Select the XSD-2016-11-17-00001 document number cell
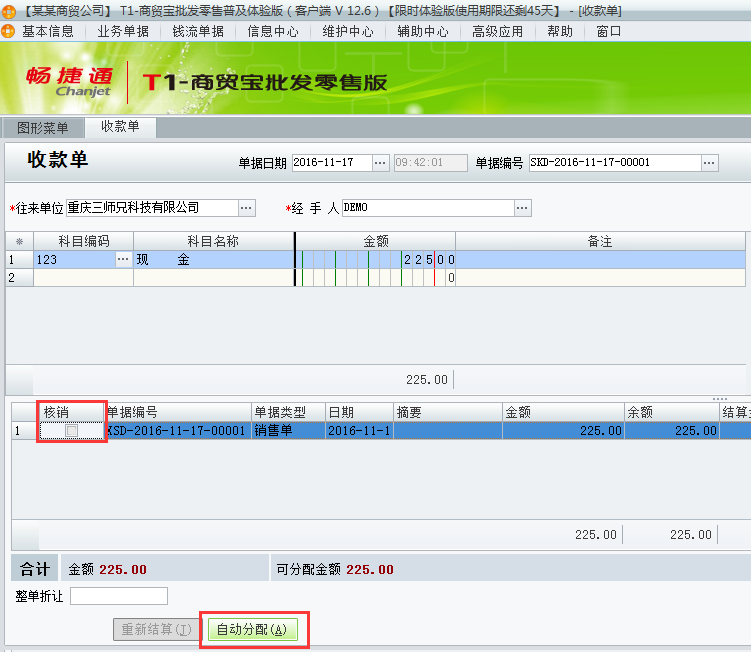This screenshot has width=751, height=652. tap(178, 431)
